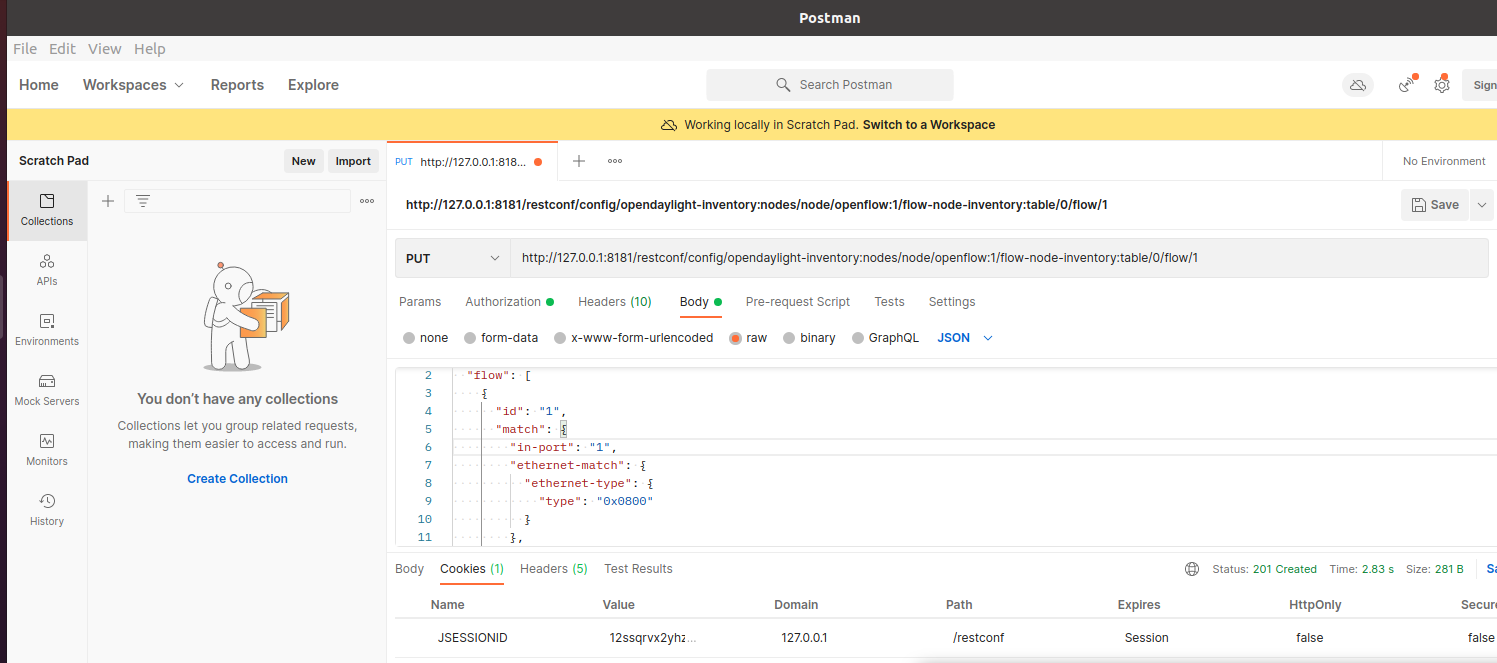The height and width of the screenshot is (663, 1497).
Task: Select the none body type radio
Action: pyautogui.click(x=409, y=338)
